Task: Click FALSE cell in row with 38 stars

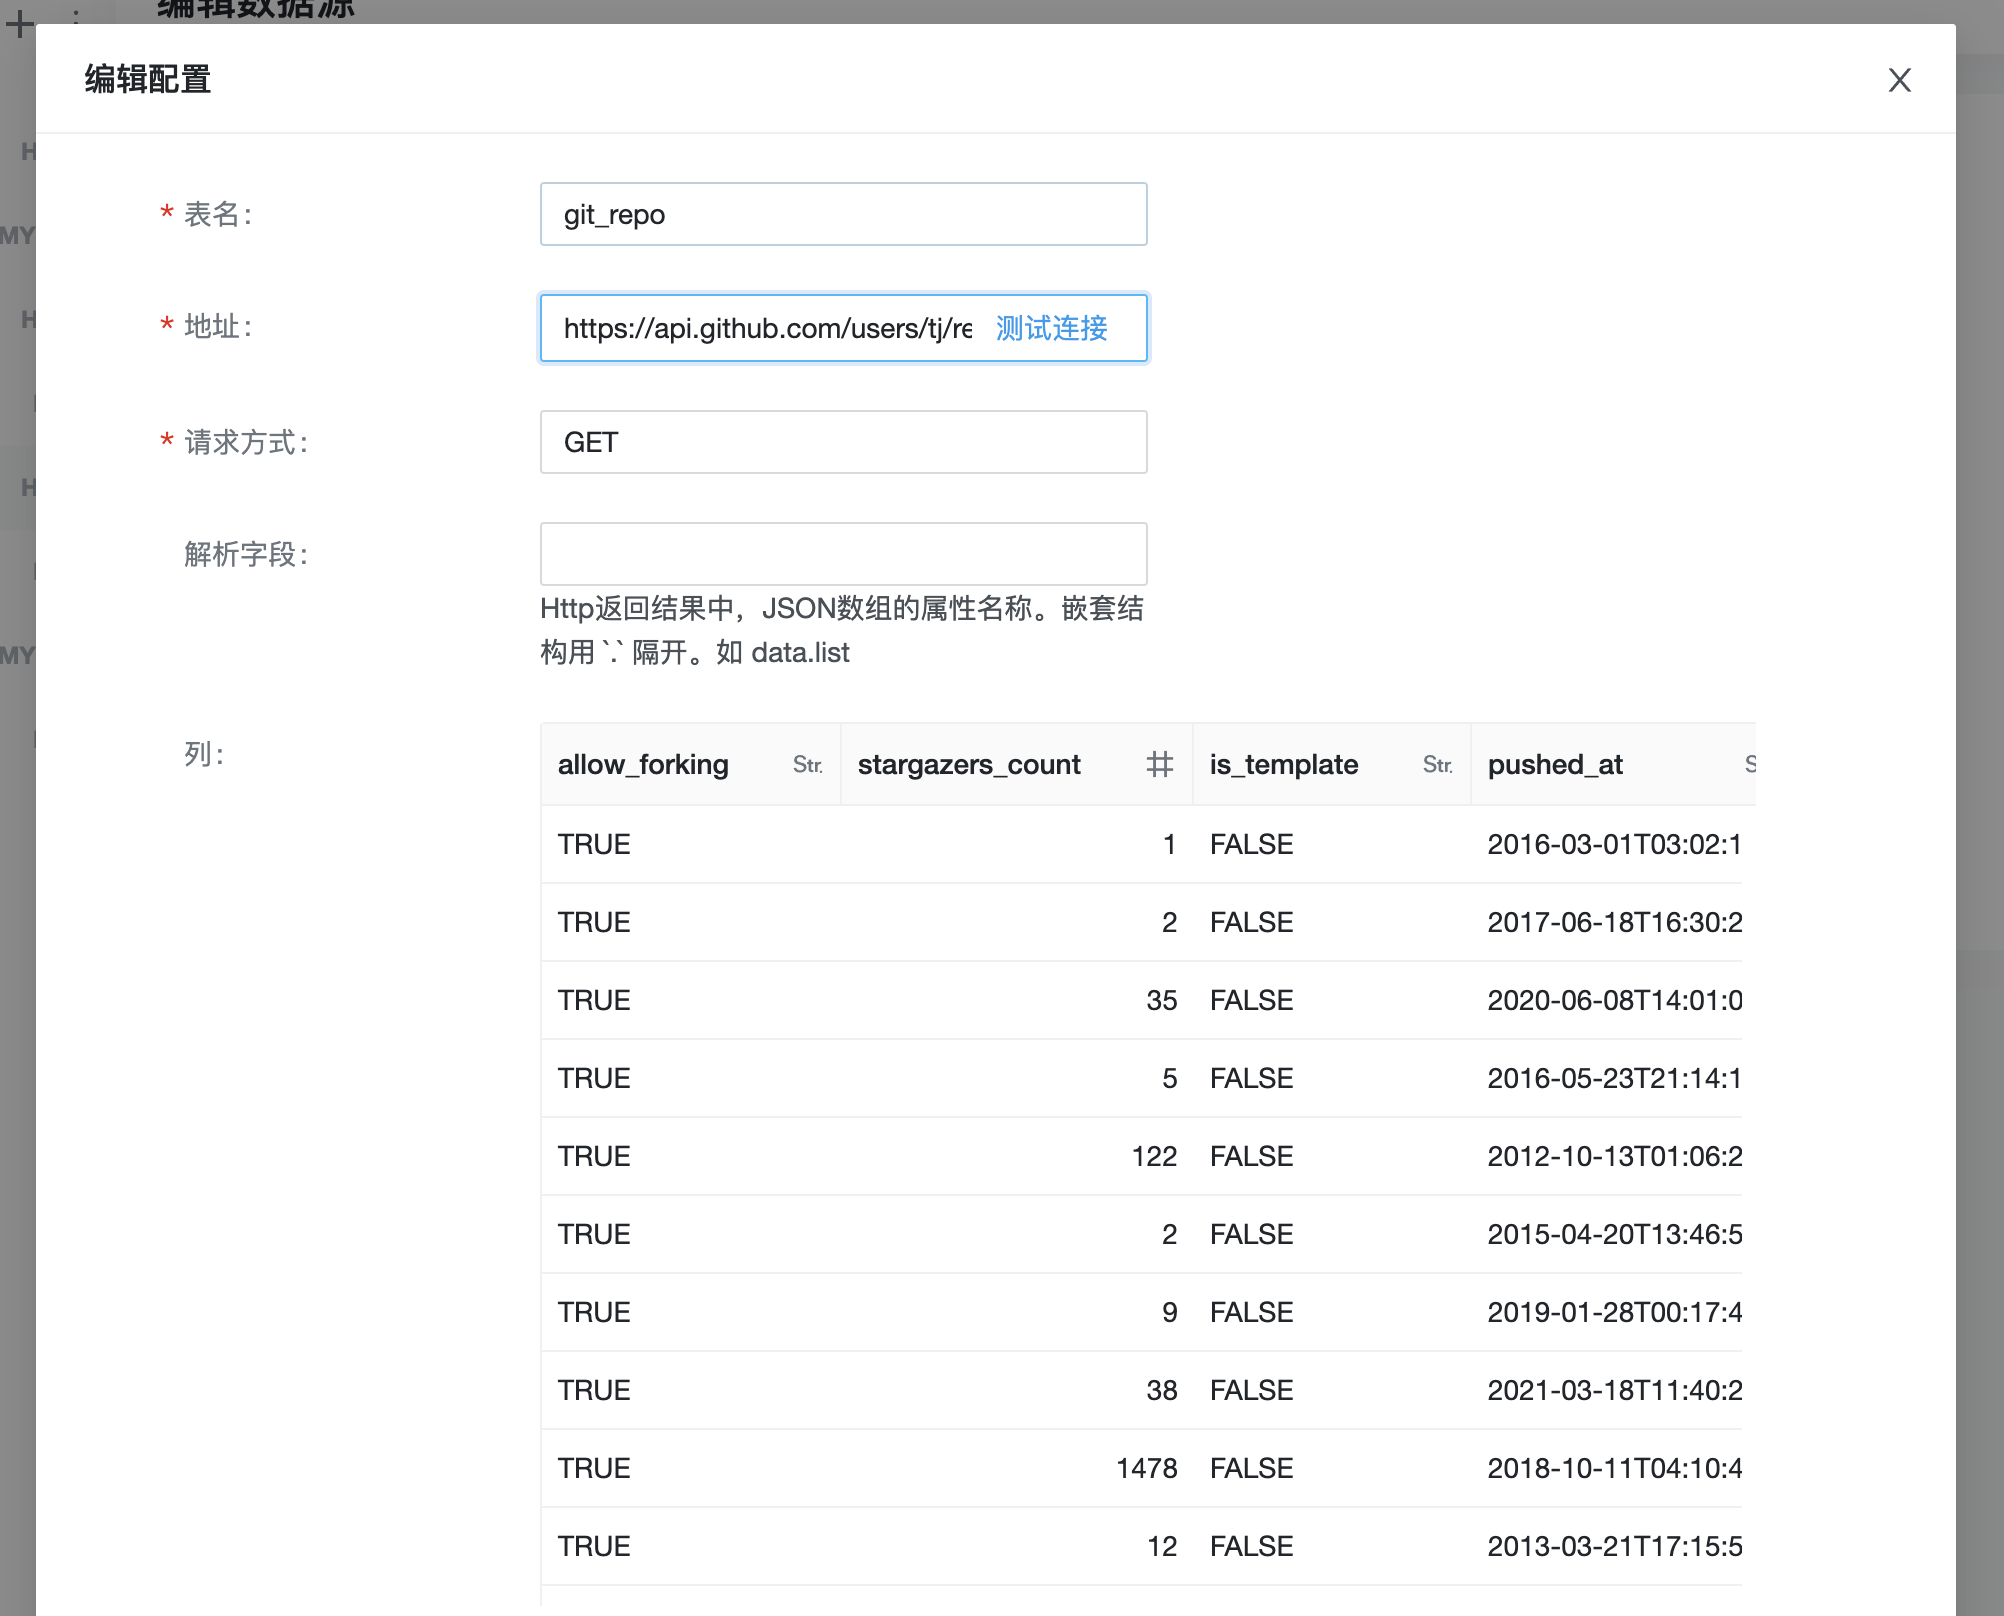Action: (x=1251, y=1390)
